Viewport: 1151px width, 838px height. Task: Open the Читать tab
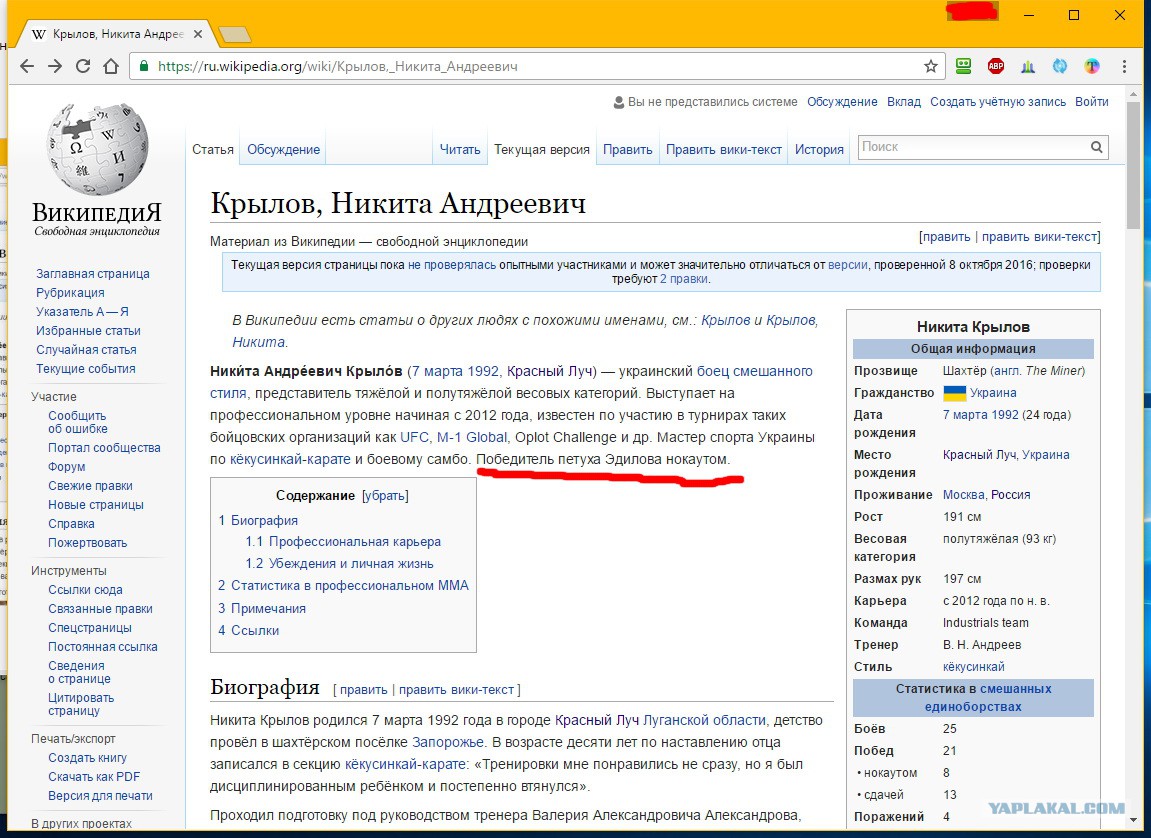tap(460, 150)
